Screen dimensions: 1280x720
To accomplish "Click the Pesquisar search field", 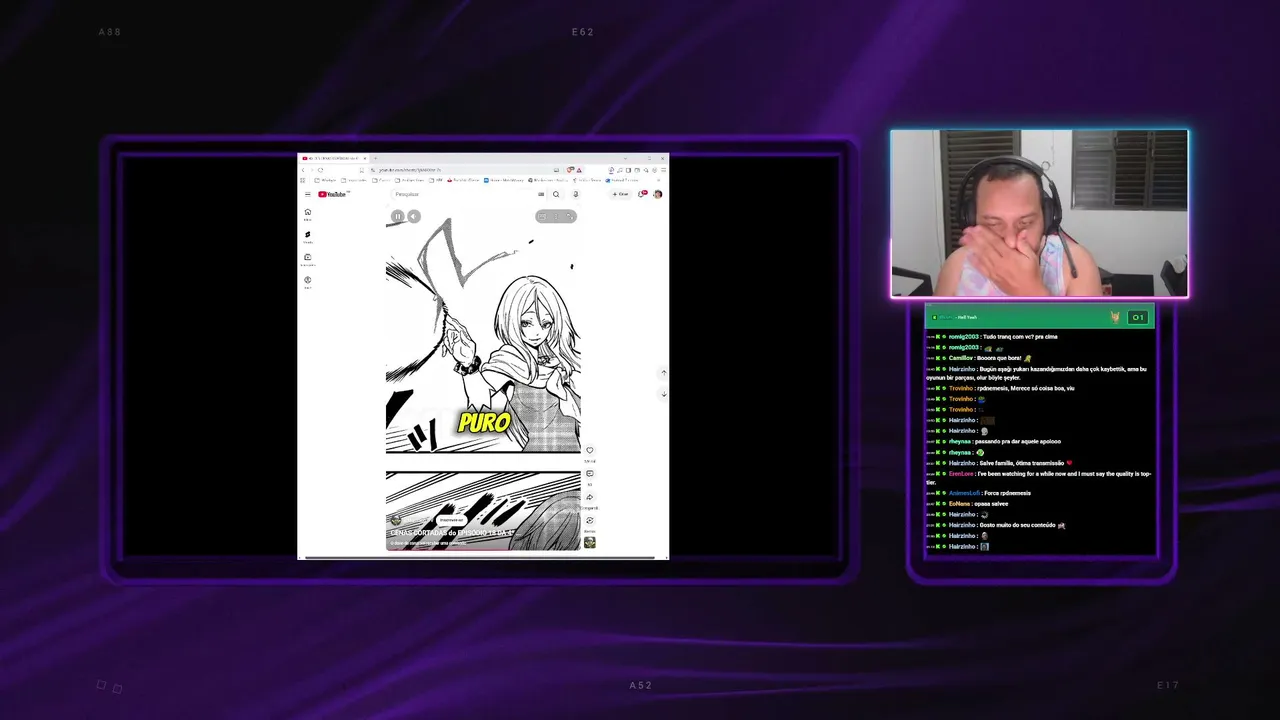I will click(462, 194).
